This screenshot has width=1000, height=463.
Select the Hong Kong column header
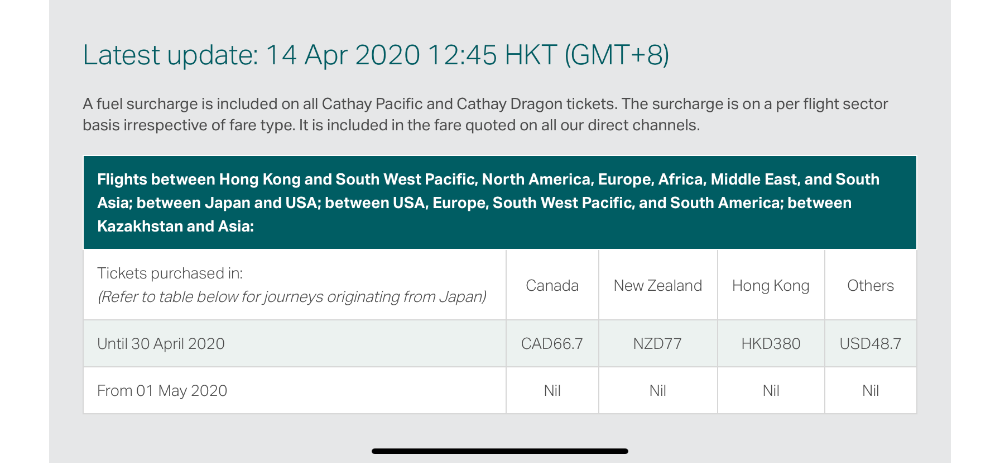[x=771, y=285]
